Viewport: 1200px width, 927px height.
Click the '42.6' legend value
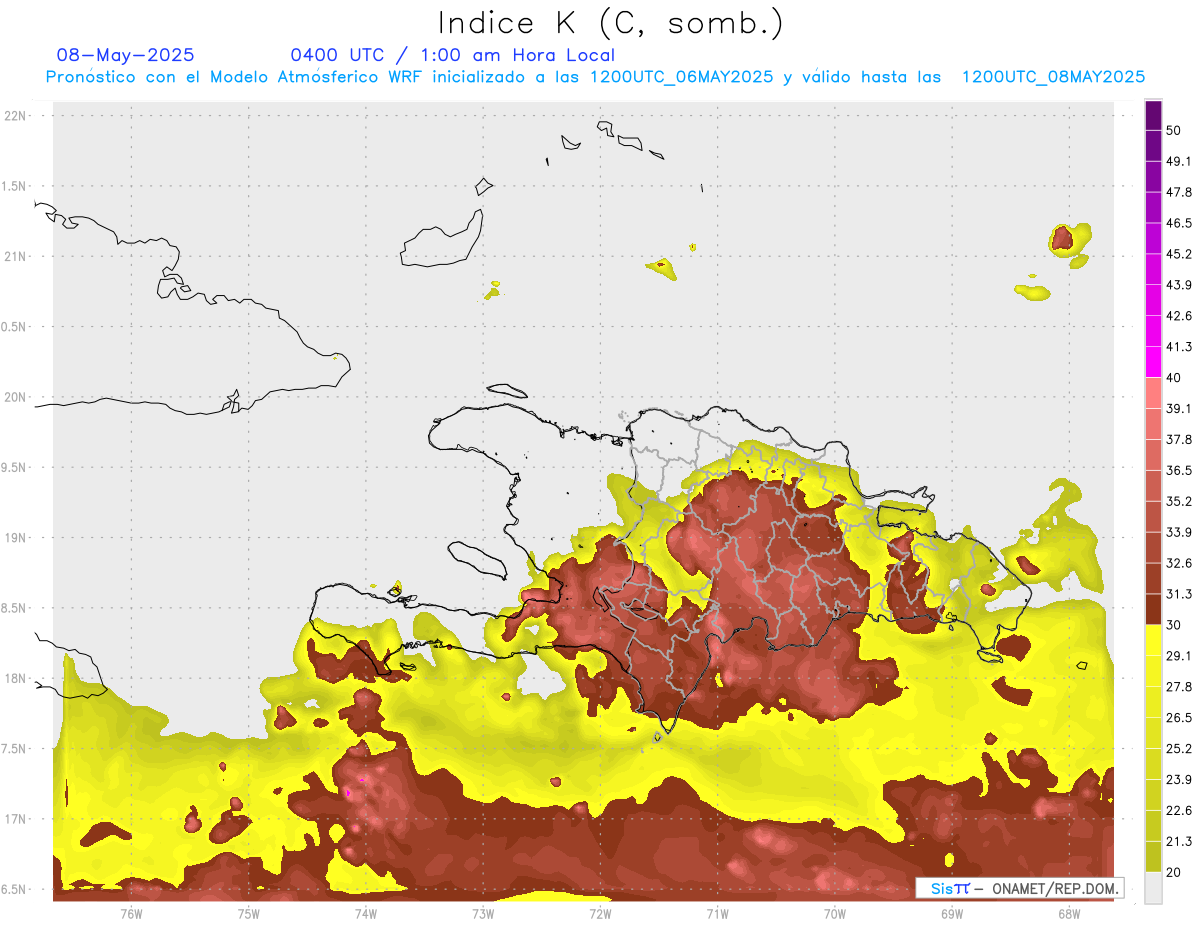coord(1179,316)
